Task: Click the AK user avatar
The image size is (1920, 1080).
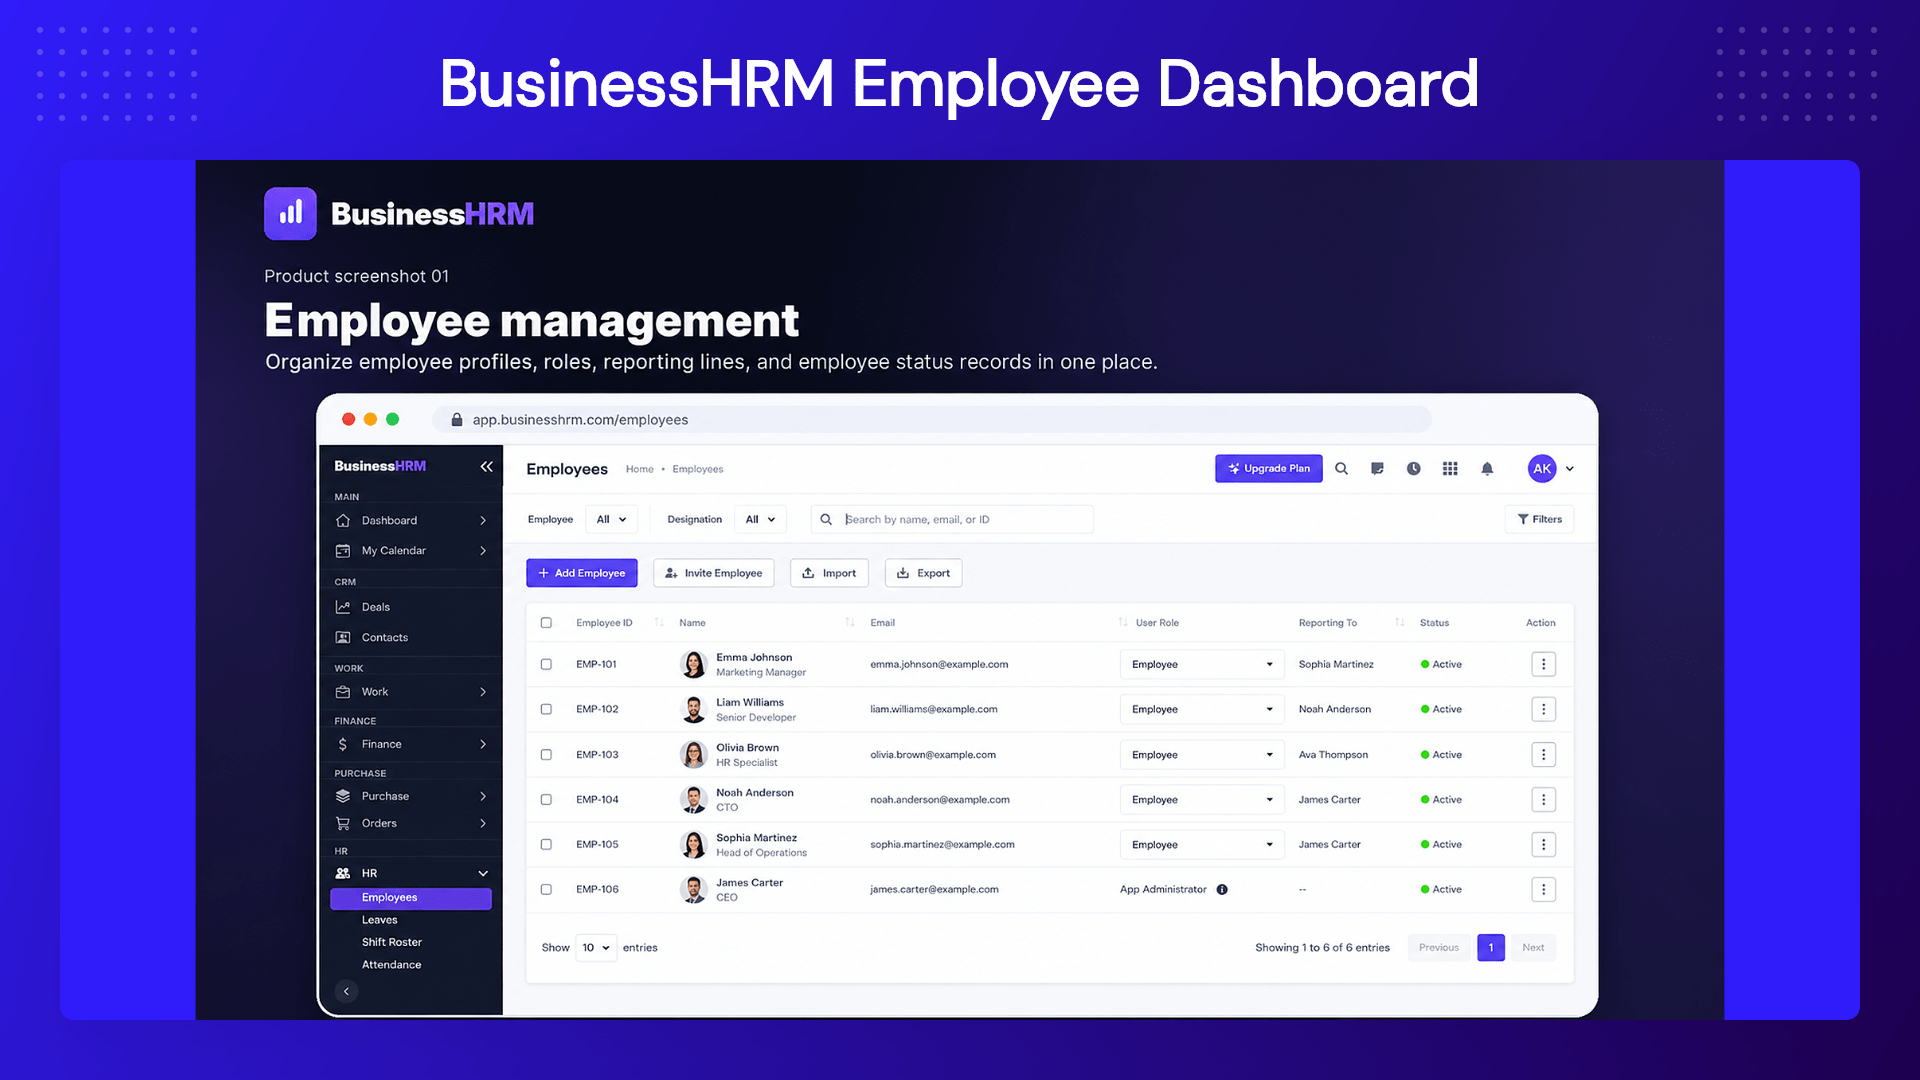Action: [1542, 468]
